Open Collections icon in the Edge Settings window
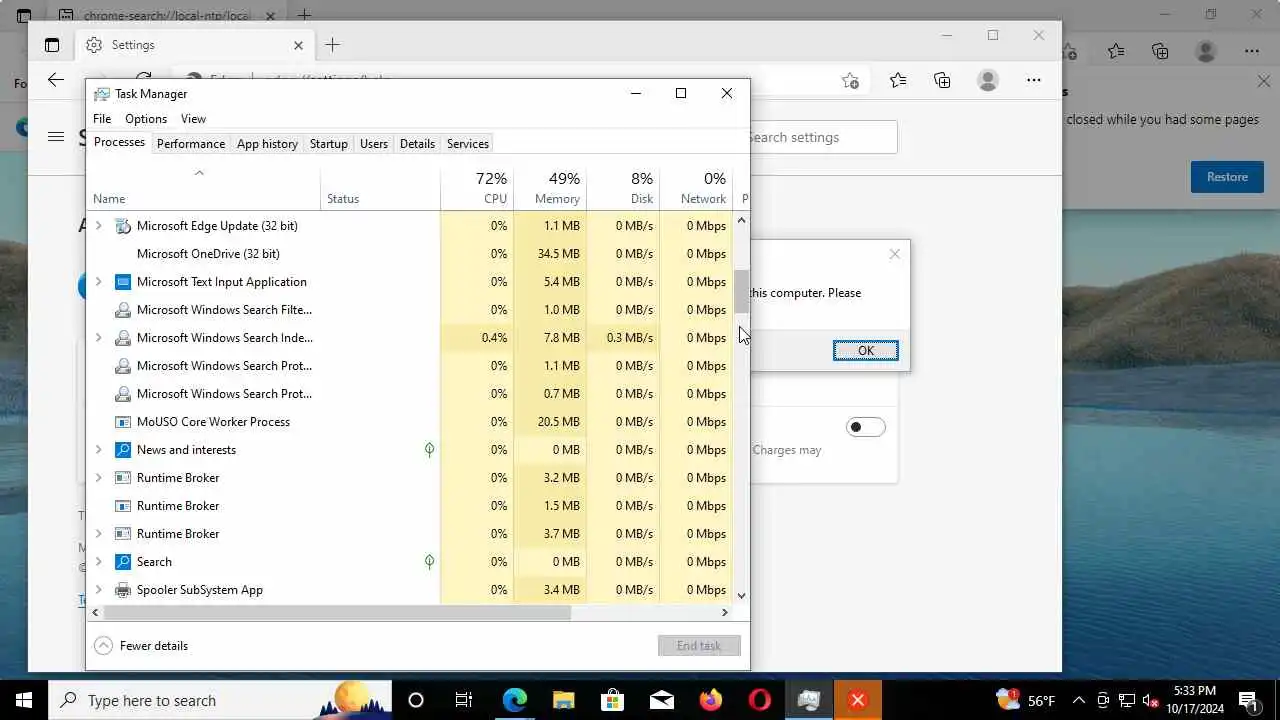The height and width of the screenshot is (720, 1280). click(942, 80)
